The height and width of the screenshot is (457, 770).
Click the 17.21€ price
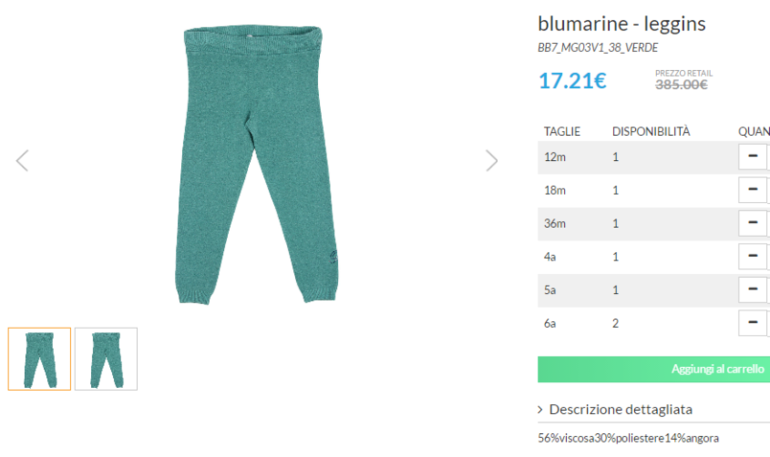572,81
